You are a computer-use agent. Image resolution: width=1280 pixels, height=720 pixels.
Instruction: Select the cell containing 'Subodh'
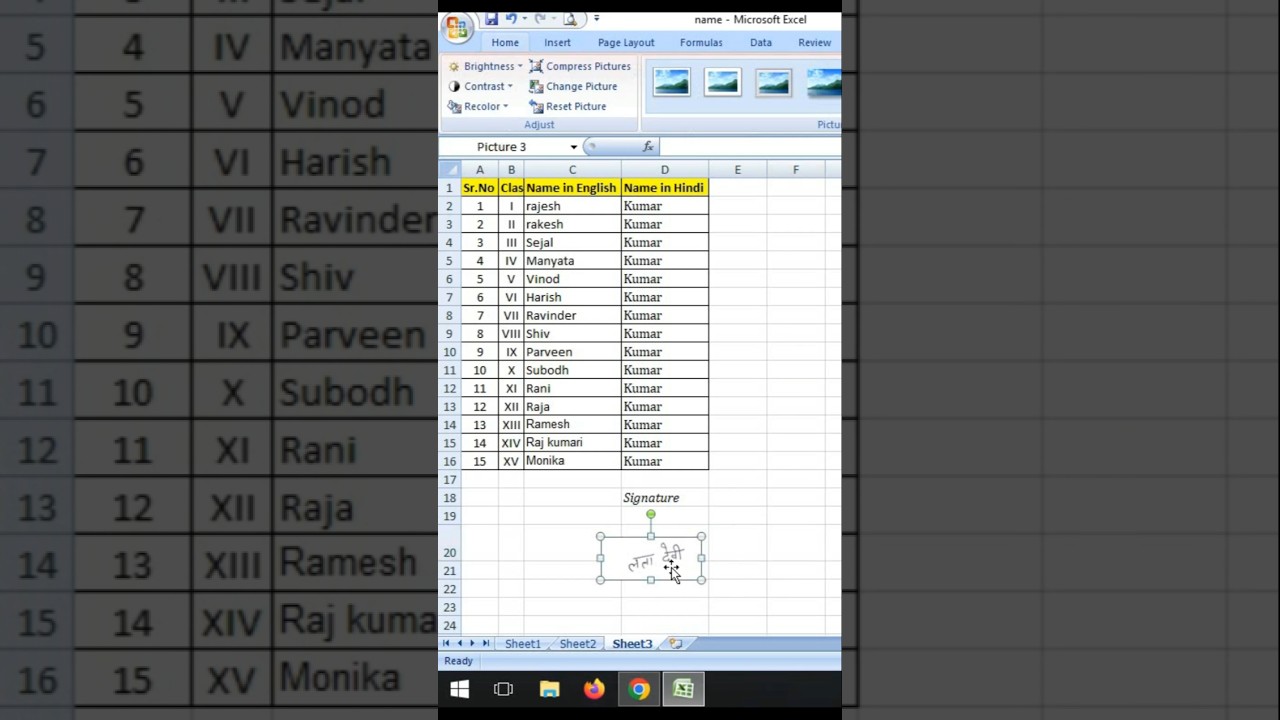tap(572, 370)
